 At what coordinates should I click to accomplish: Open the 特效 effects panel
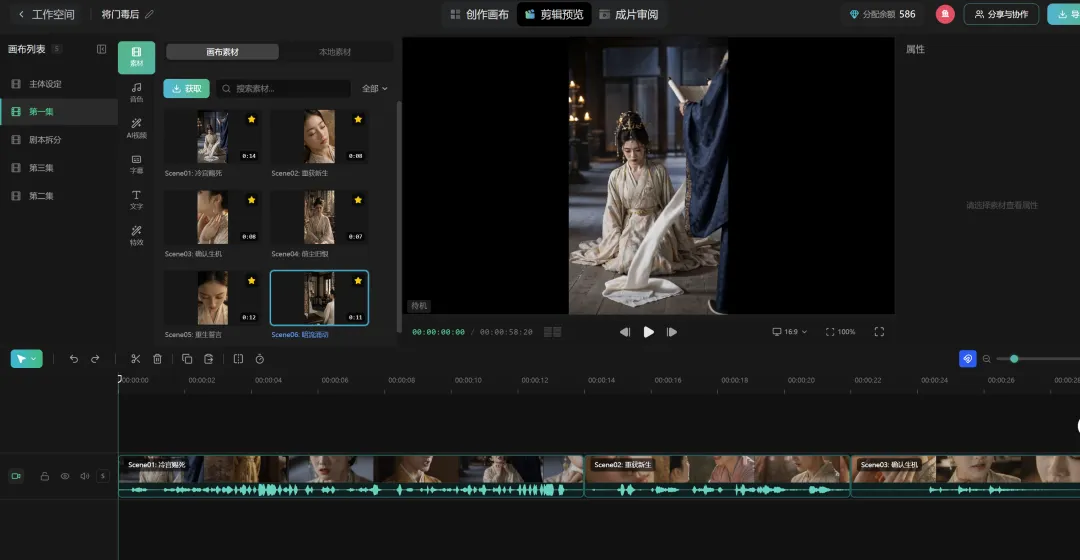click(x=136, y=235)
